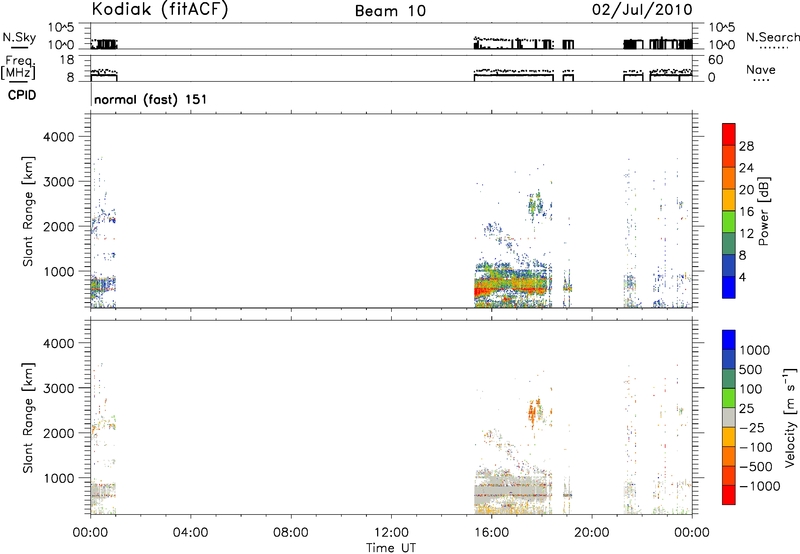The height and width of the screenshot is (554, 800).
Task: Click the '4000' tick on the power panel
Action: click(x=58, y=137)
